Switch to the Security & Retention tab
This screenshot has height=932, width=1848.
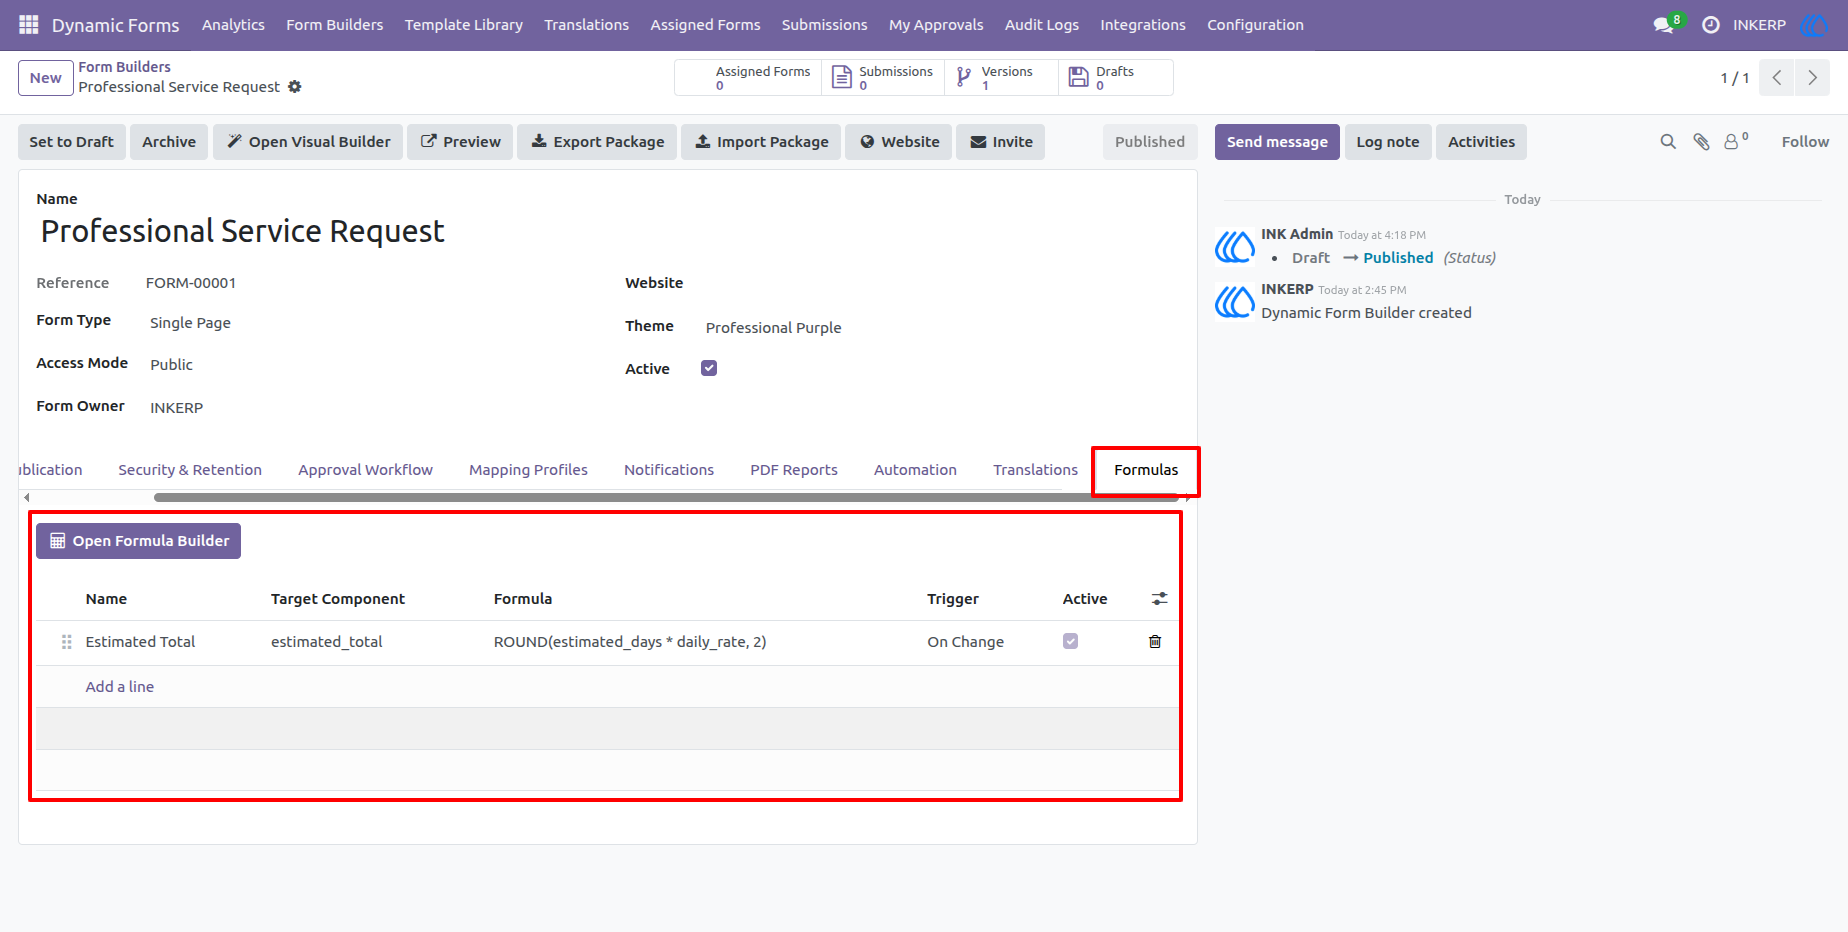click(x=190, y=470)
